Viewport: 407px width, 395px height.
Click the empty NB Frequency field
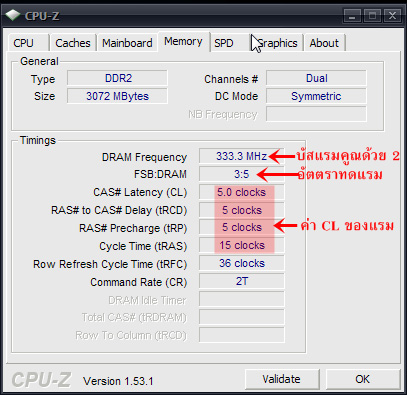[316, 114]
